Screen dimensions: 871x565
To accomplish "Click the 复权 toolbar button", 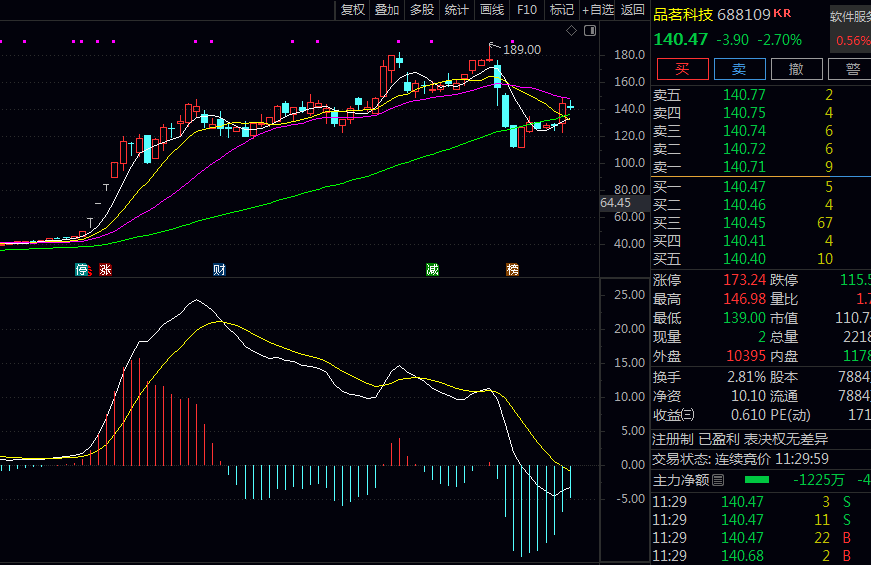I will pyautogui.click(x=353, y=10).
